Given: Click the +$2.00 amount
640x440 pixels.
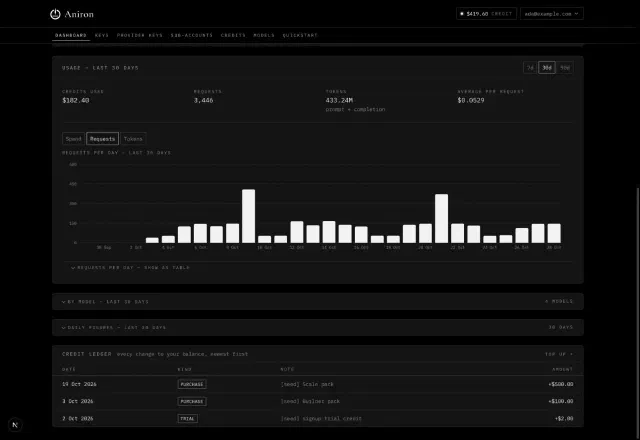Looking at the screenshot, I should [564, 418].
